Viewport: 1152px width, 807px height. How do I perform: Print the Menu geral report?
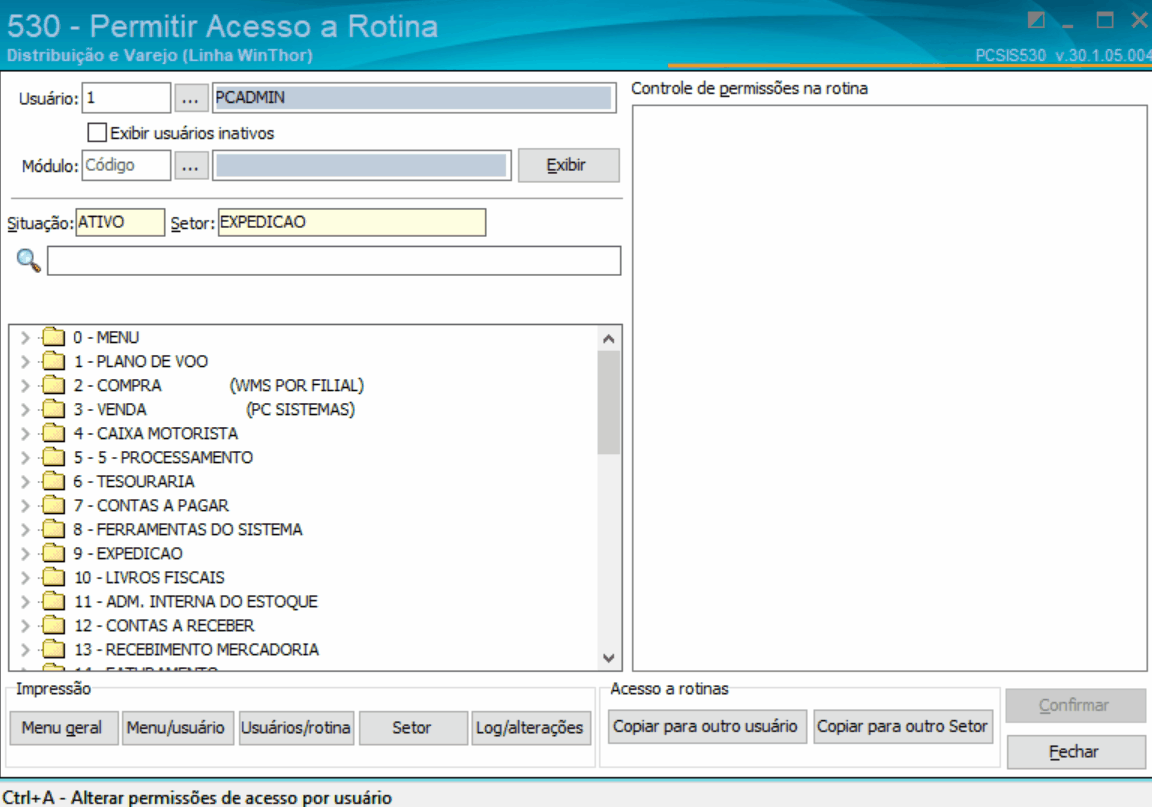coord(63,728)
